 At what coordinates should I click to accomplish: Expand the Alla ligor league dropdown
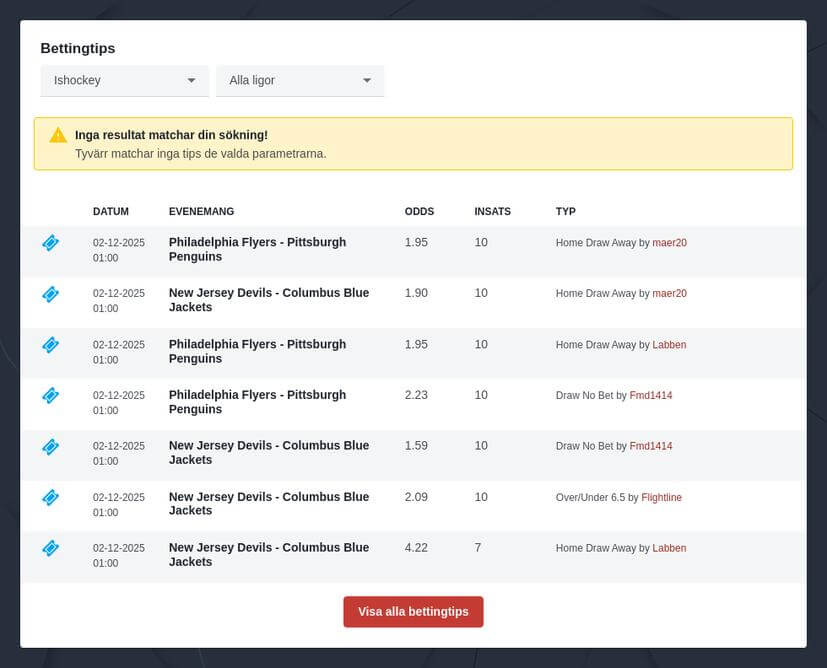coord(300,80)
